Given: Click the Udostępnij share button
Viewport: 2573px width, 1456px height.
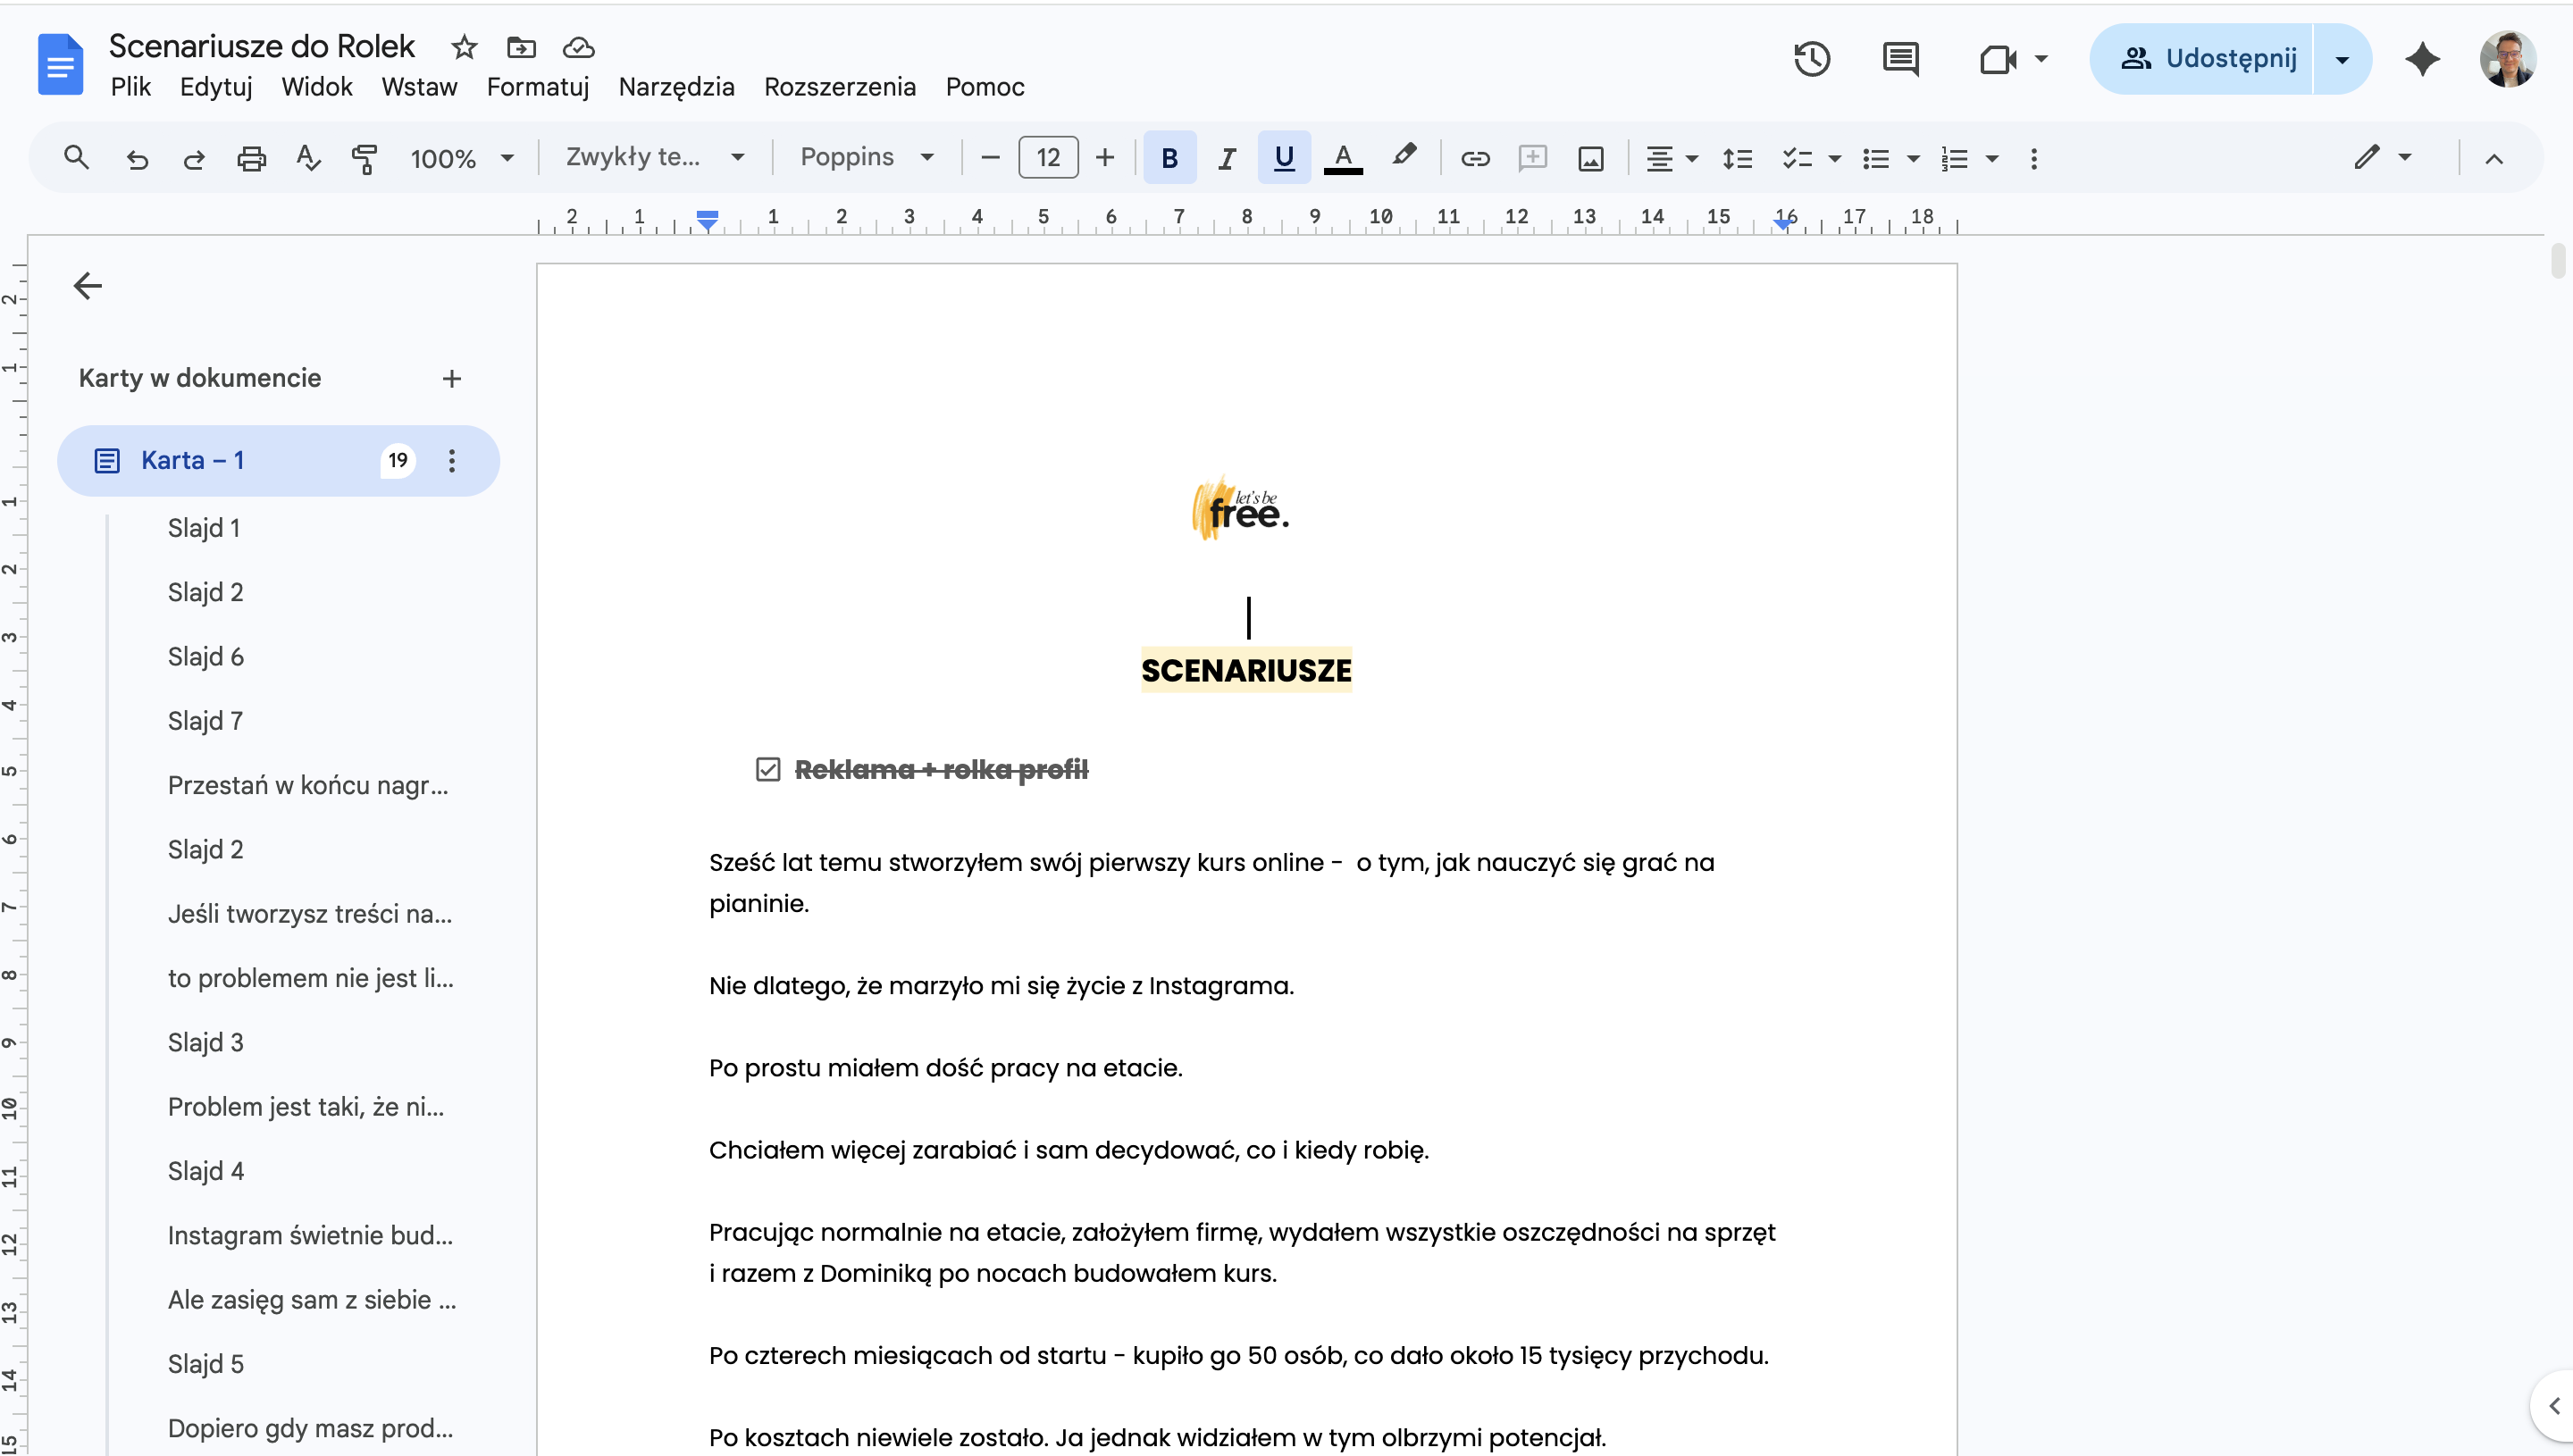Looking at the screenshot, I should click(2201, 59).
